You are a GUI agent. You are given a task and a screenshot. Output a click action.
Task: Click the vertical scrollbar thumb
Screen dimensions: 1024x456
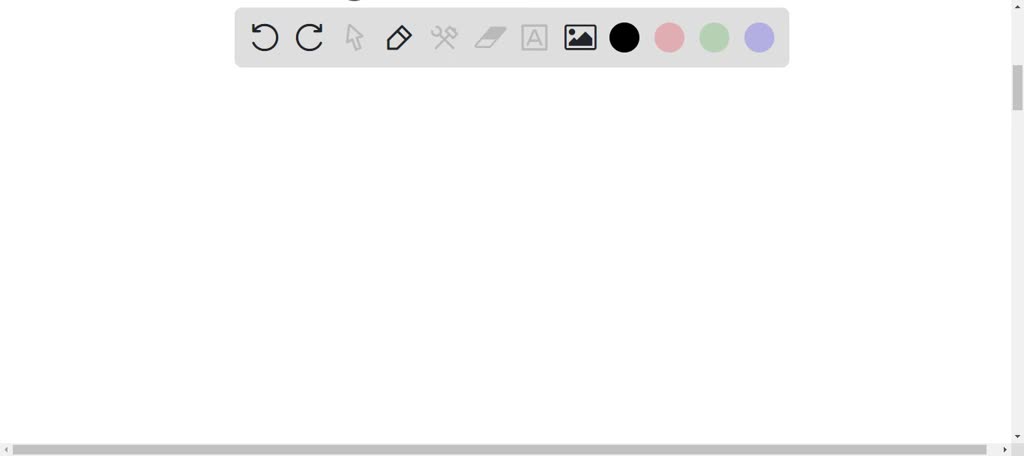[x=1017, y=88]
